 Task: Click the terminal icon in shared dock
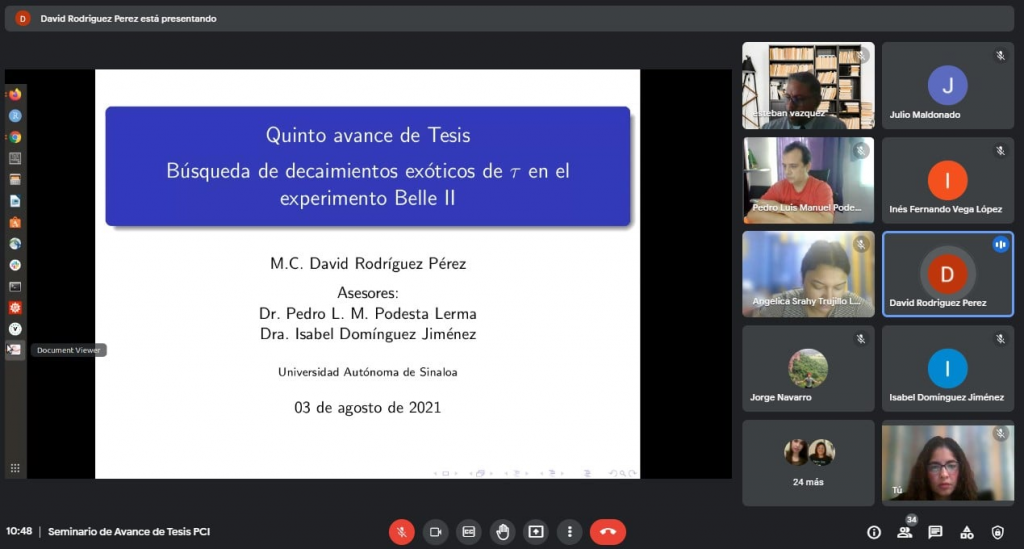tap(15, 287)
